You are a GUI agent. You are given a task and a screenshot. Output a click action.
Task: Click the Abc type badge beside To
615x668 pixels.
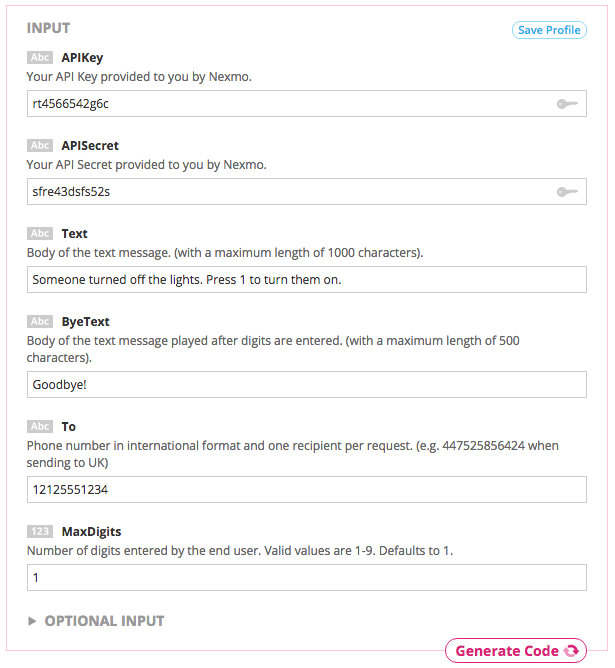coord(40,426)
